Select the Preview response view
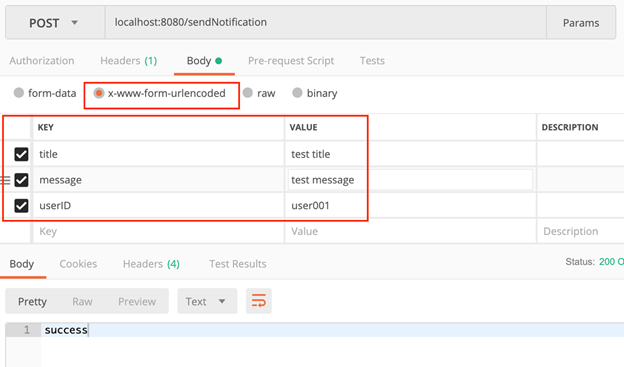This screenshot has height=367, width=624. coord(137,301)
